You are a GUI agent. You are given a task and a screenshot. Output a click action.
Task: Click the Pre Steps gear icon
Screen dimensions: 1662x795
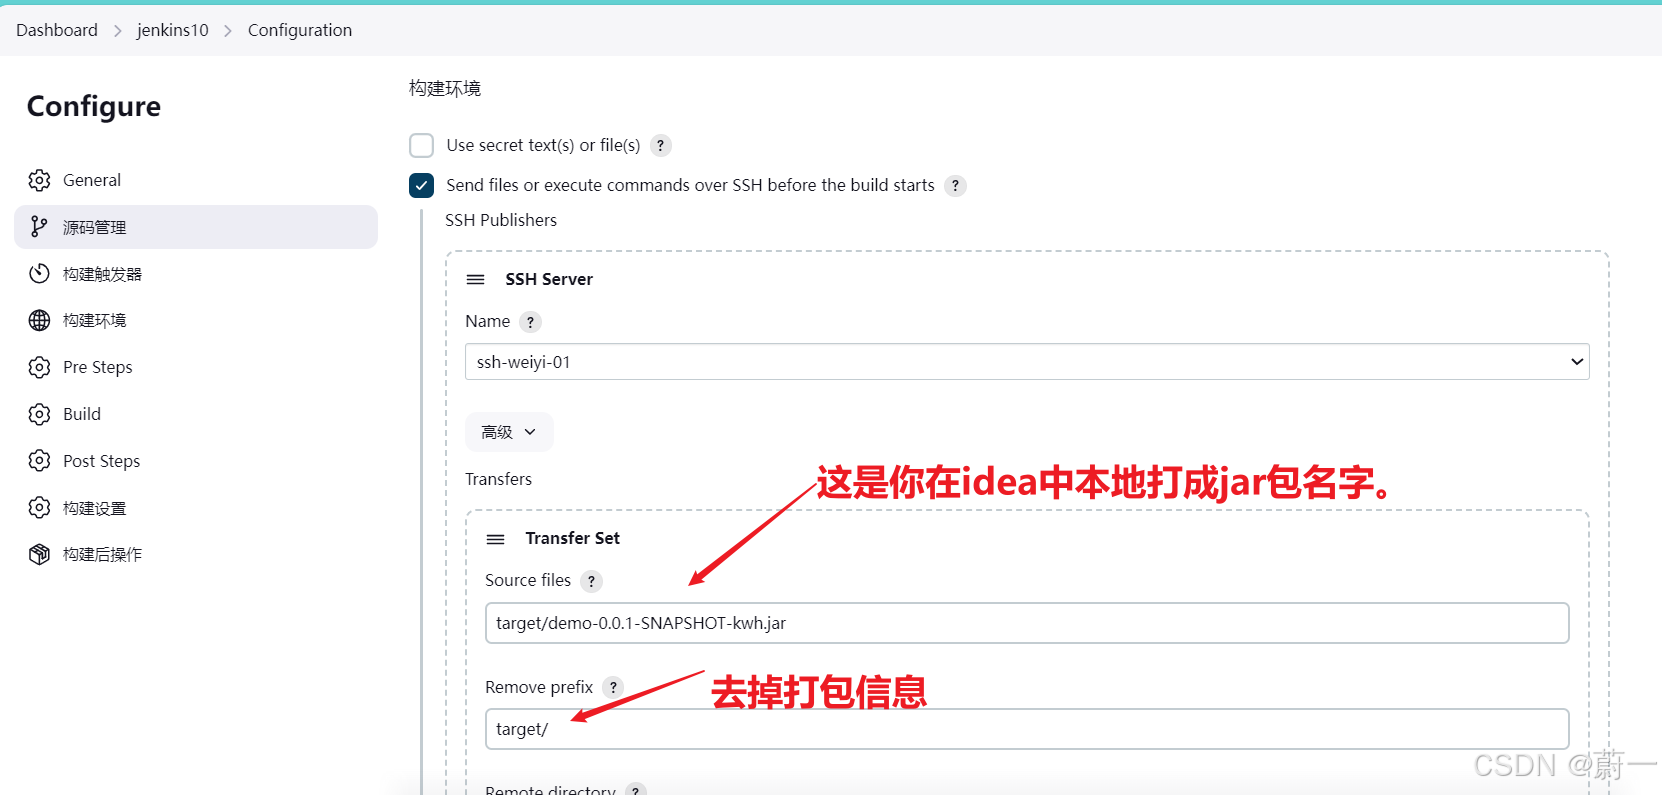39,367
